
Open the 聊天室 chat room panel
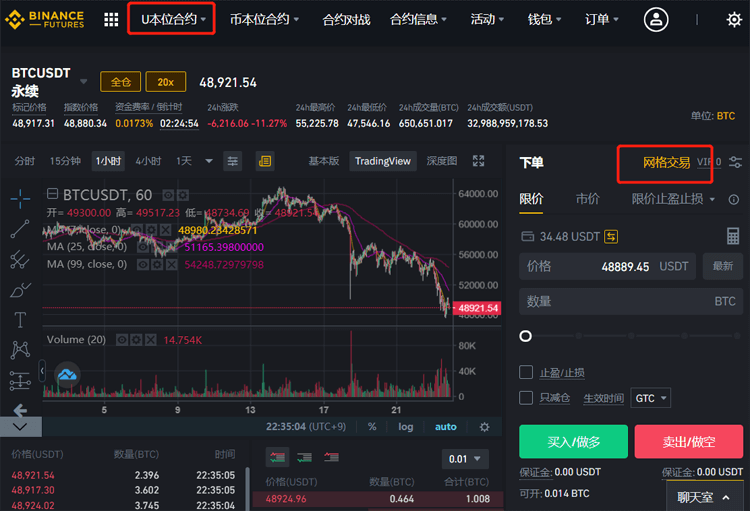(703, 497)
